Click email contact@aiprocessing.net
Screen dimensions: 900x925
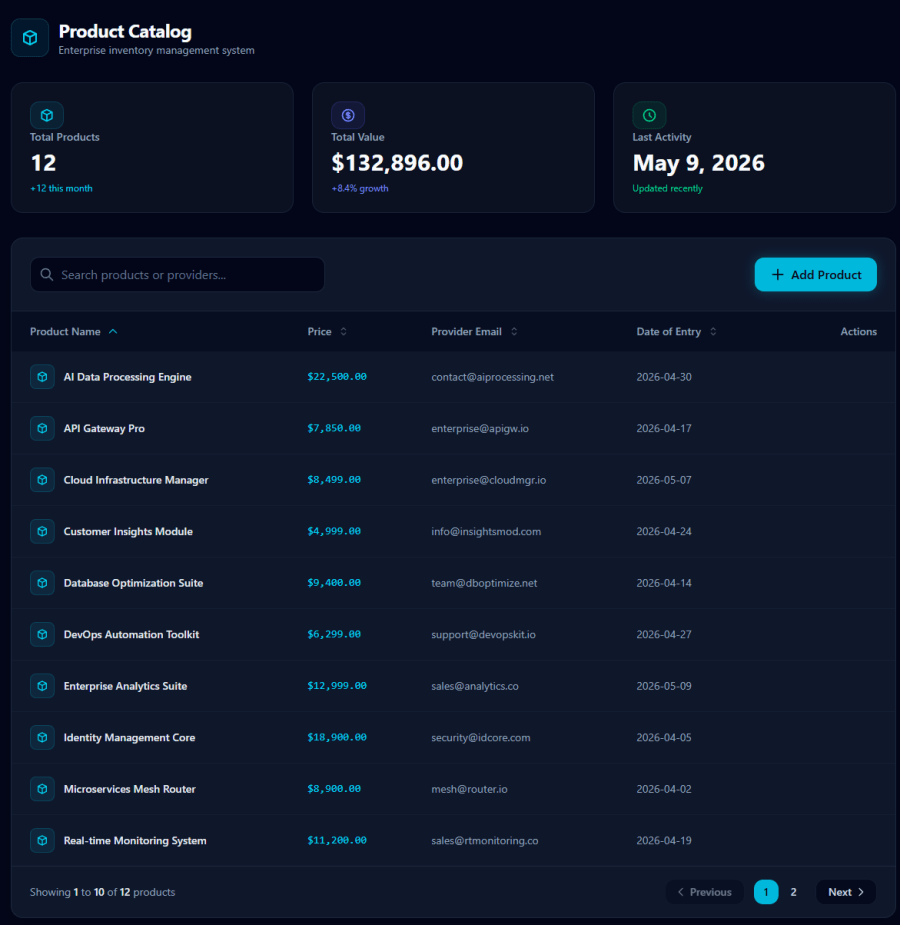click(x=492, y=377)
